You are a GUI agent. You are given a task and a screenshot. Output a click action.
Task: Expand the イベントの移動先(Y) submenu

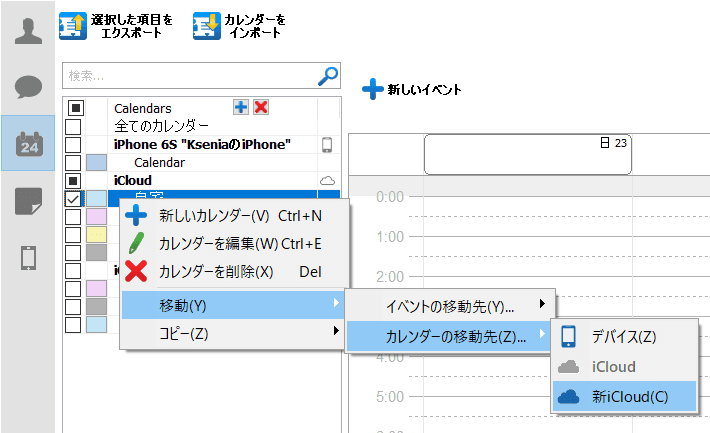[x=450, y=305]
